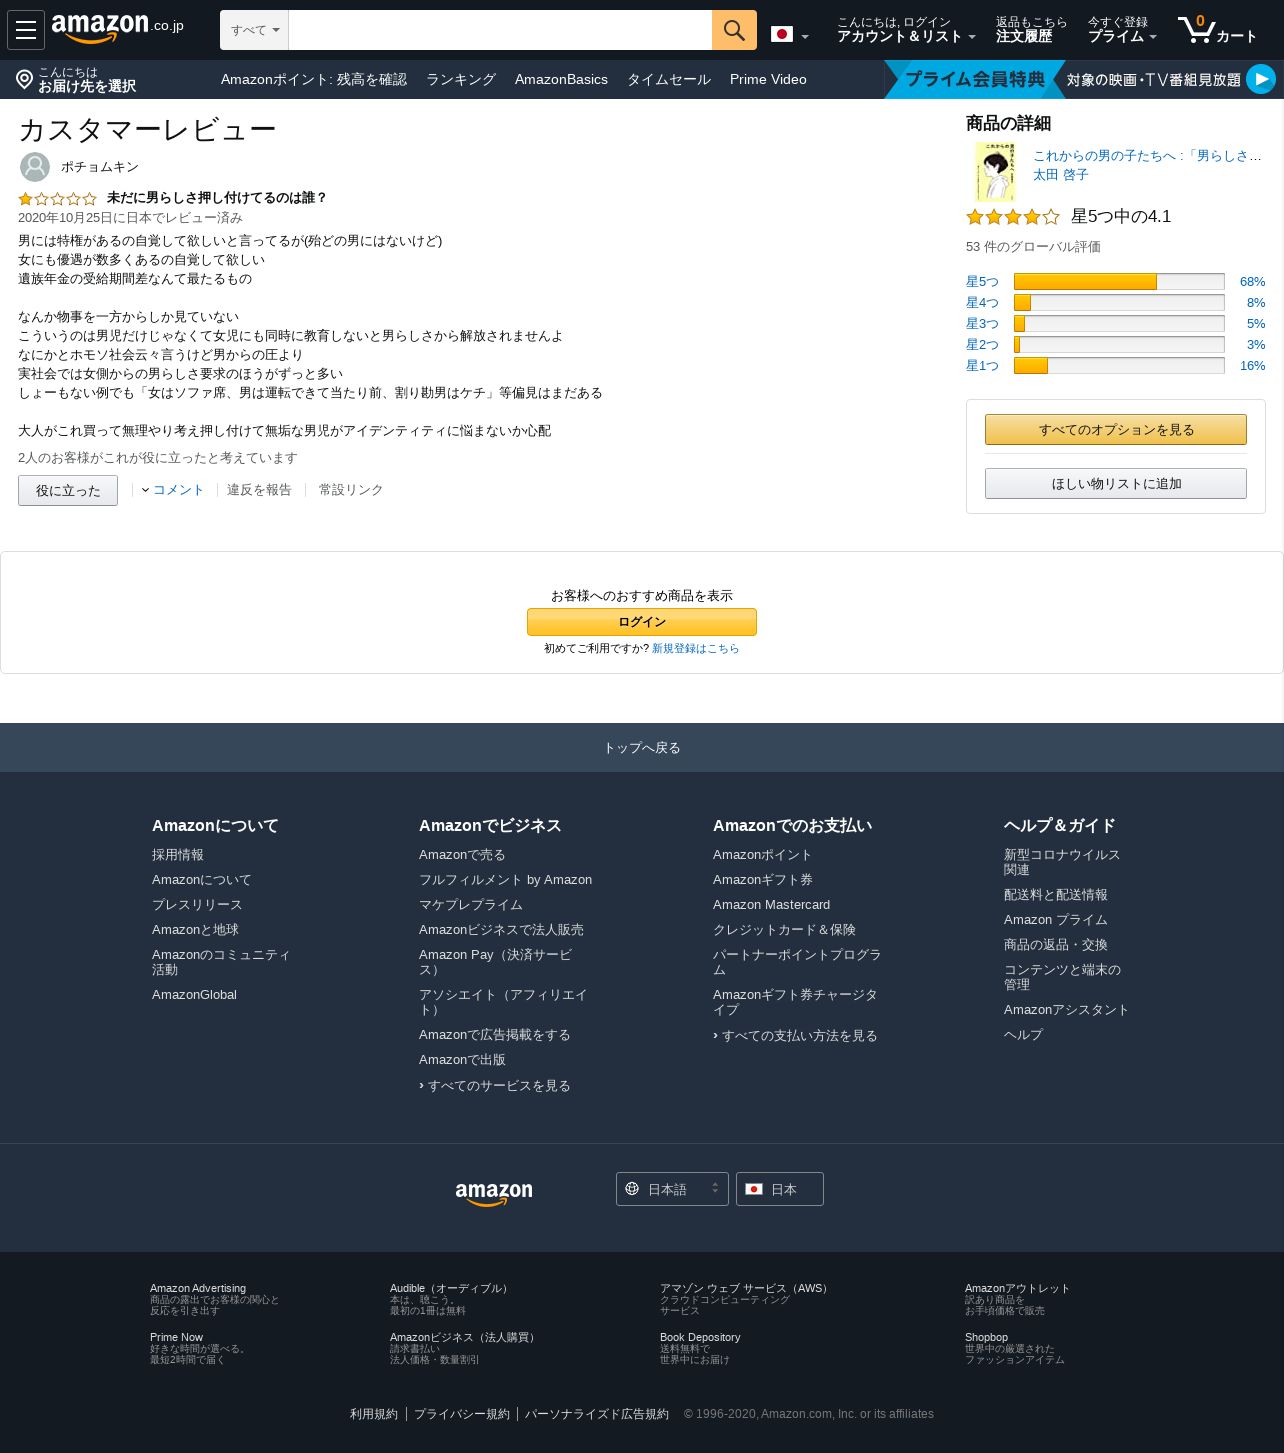Click 違反を報告 link
This screenshot has width=1284, height=1453.
tap(259, 490)
